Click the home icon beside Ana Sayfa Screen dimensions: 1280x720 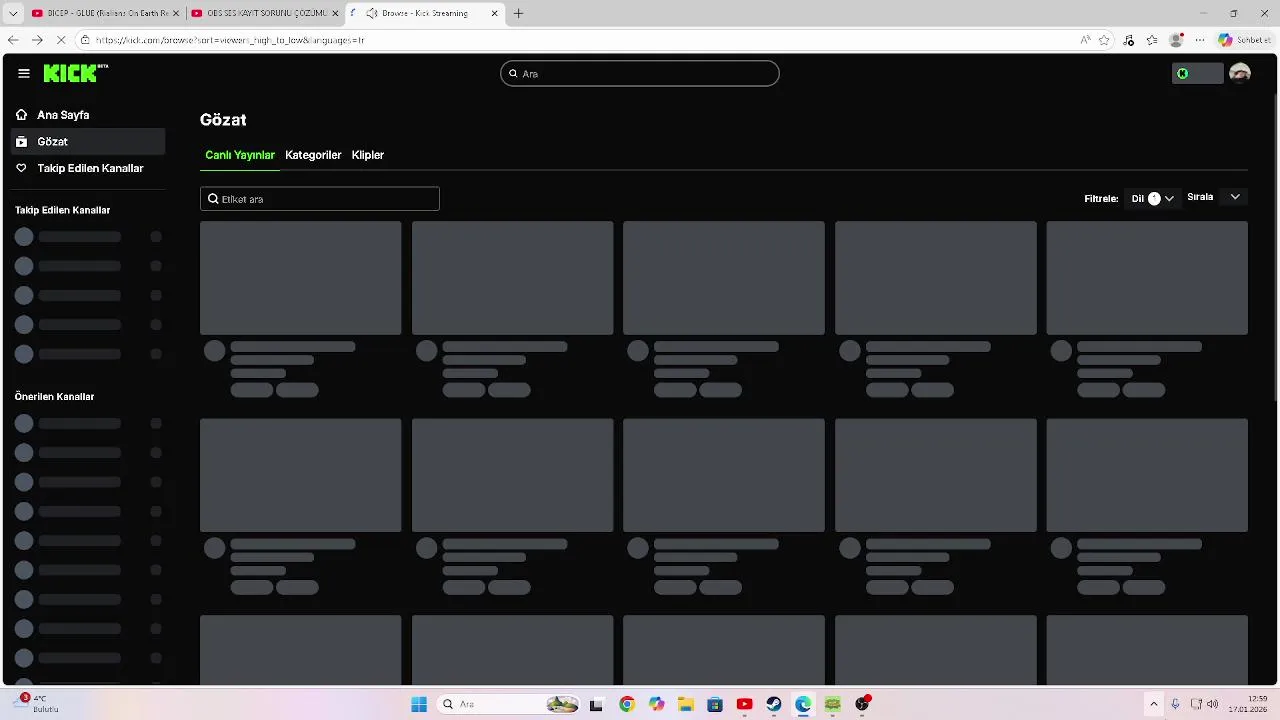click(21, 115)
